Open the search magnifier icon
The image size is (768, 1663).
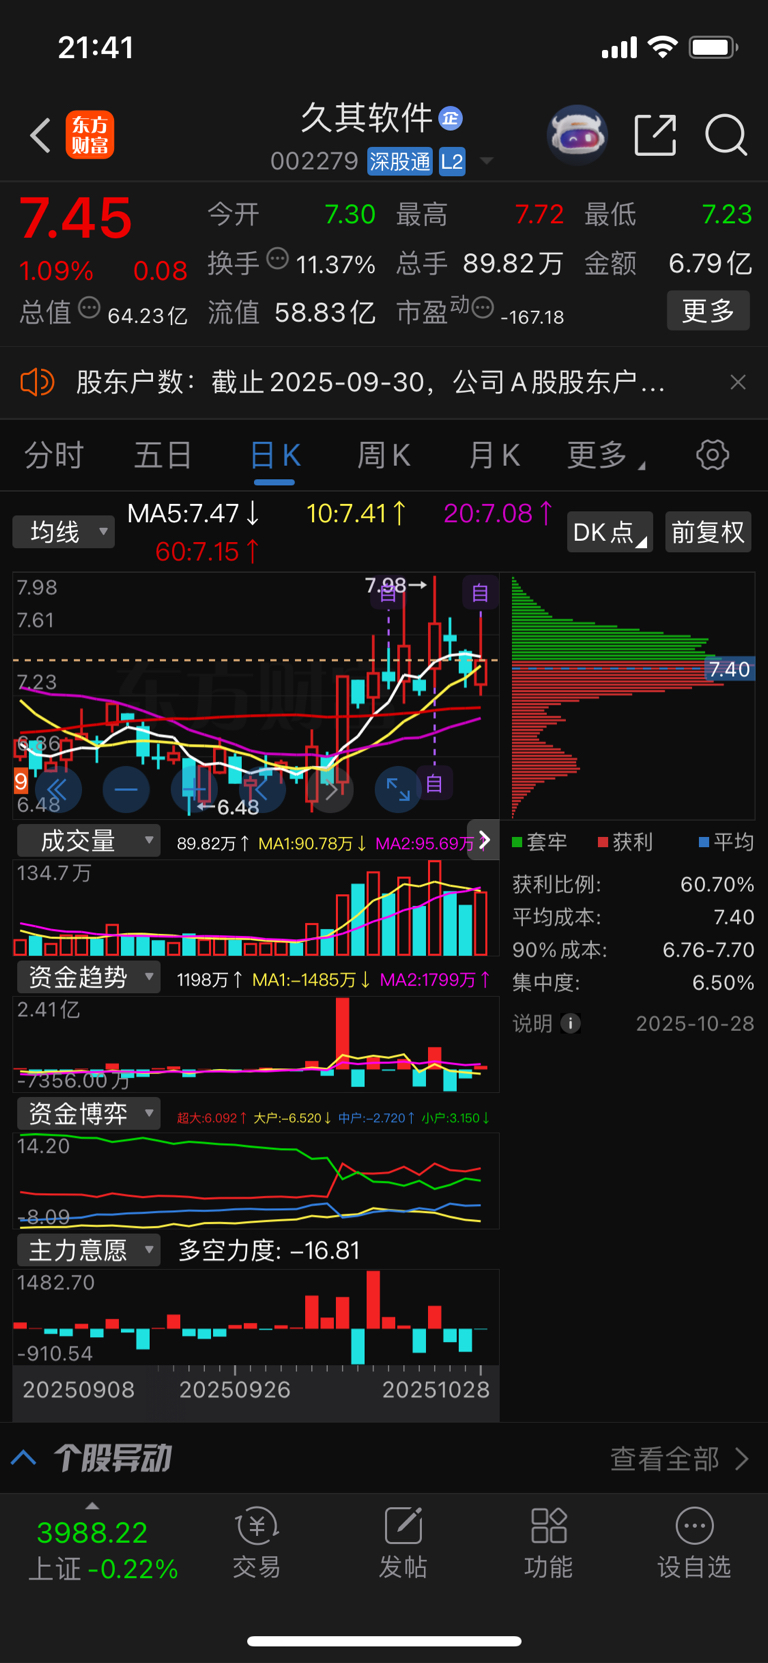click(x=726, y=135)
